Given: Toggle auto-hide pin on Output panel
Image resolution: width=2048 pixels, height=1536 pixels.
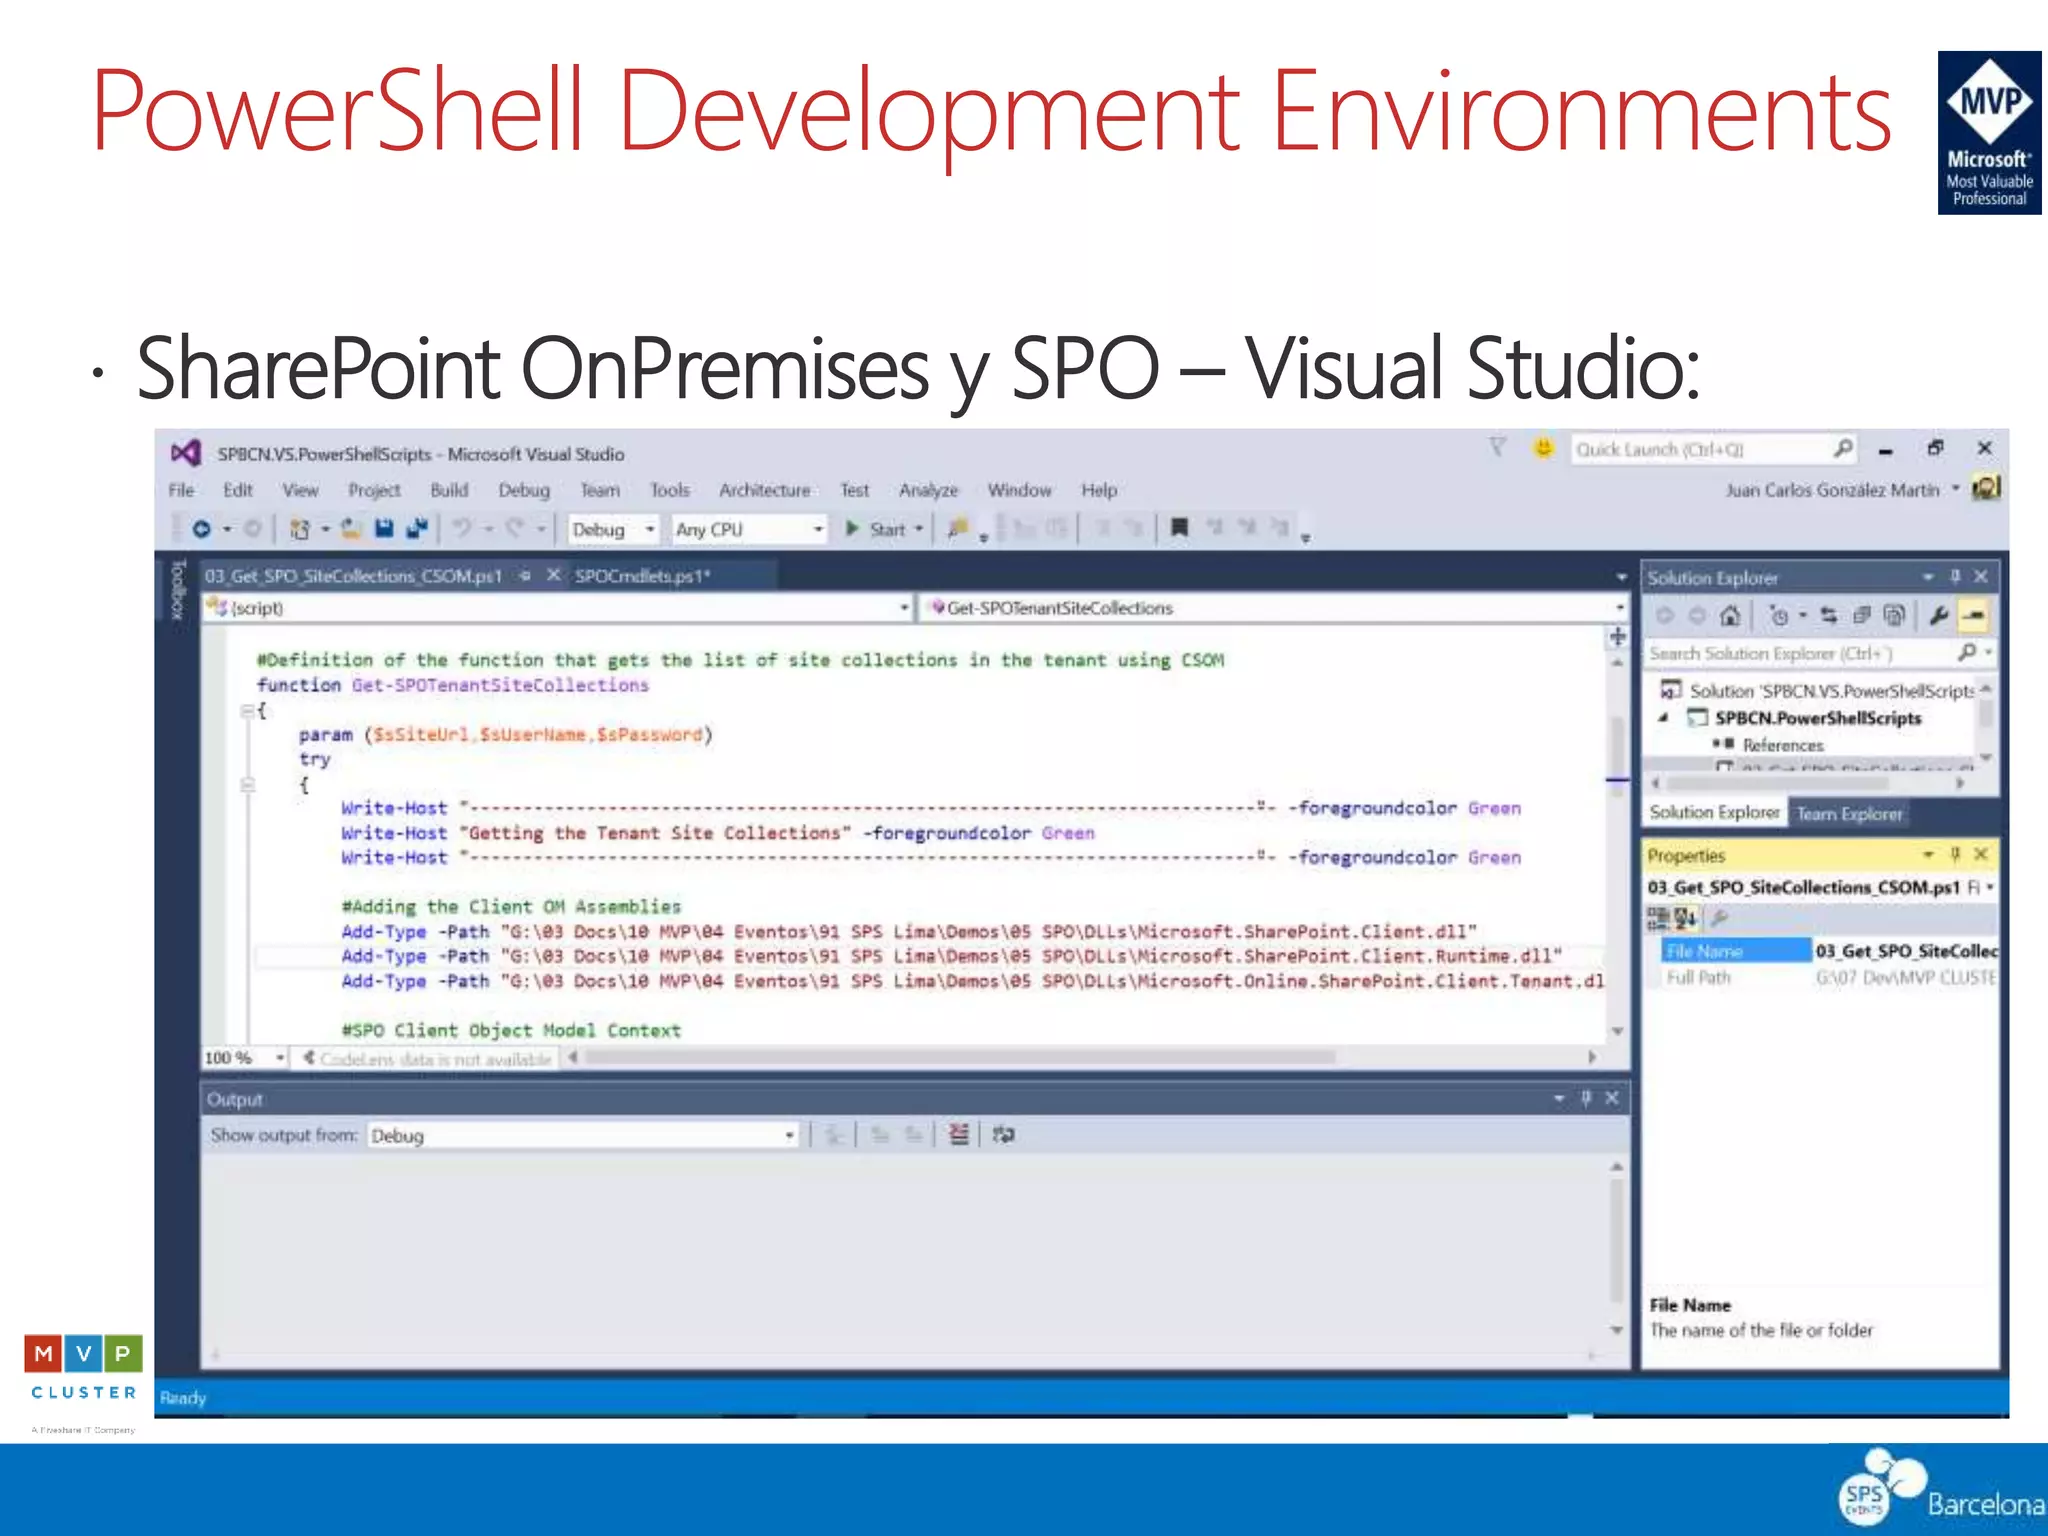Looking at the screenshot, I should coord(1586,1099).
